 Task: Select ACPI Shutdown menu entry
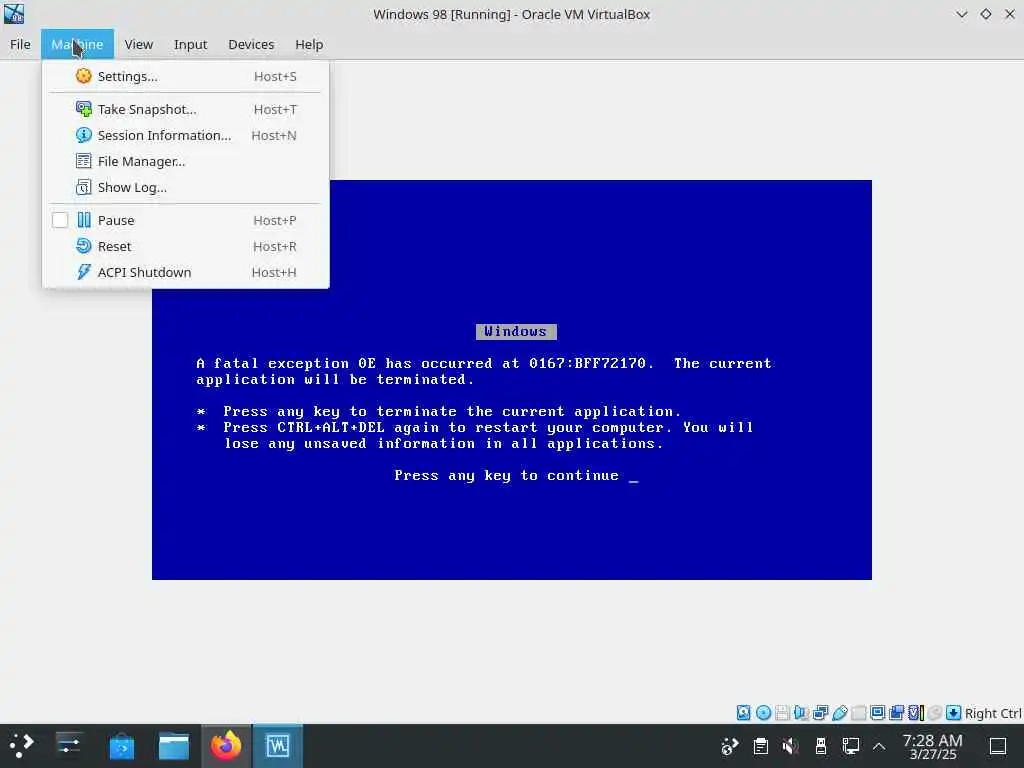pyautogui.click(x=185, y=272)
